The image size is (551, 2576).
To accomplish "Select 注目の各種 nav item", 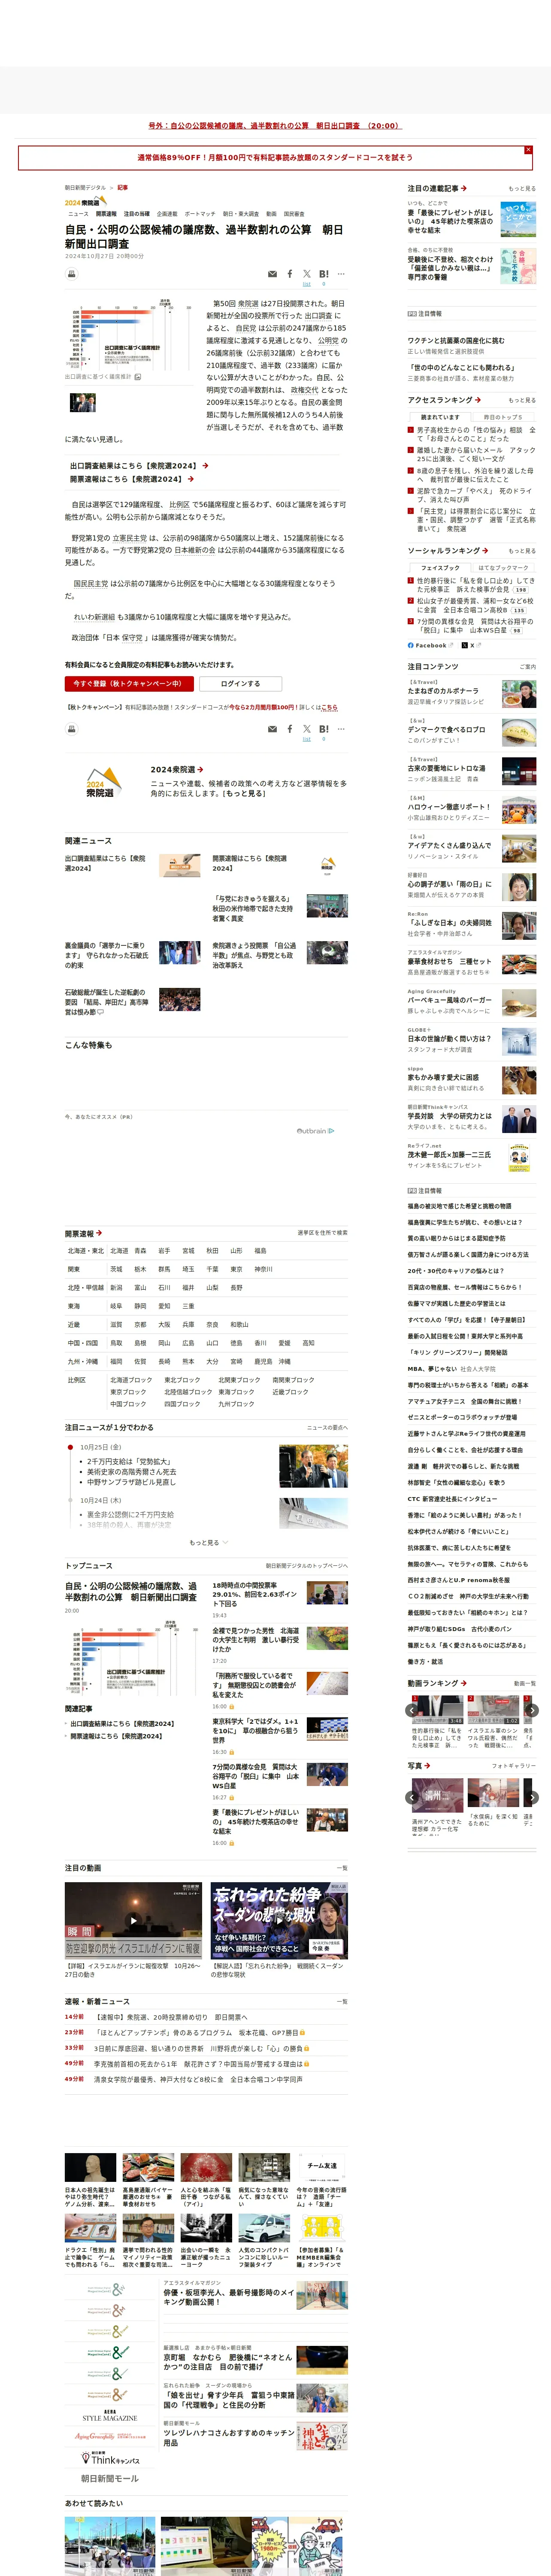I will pyautogui.click(x=137, y=214).
